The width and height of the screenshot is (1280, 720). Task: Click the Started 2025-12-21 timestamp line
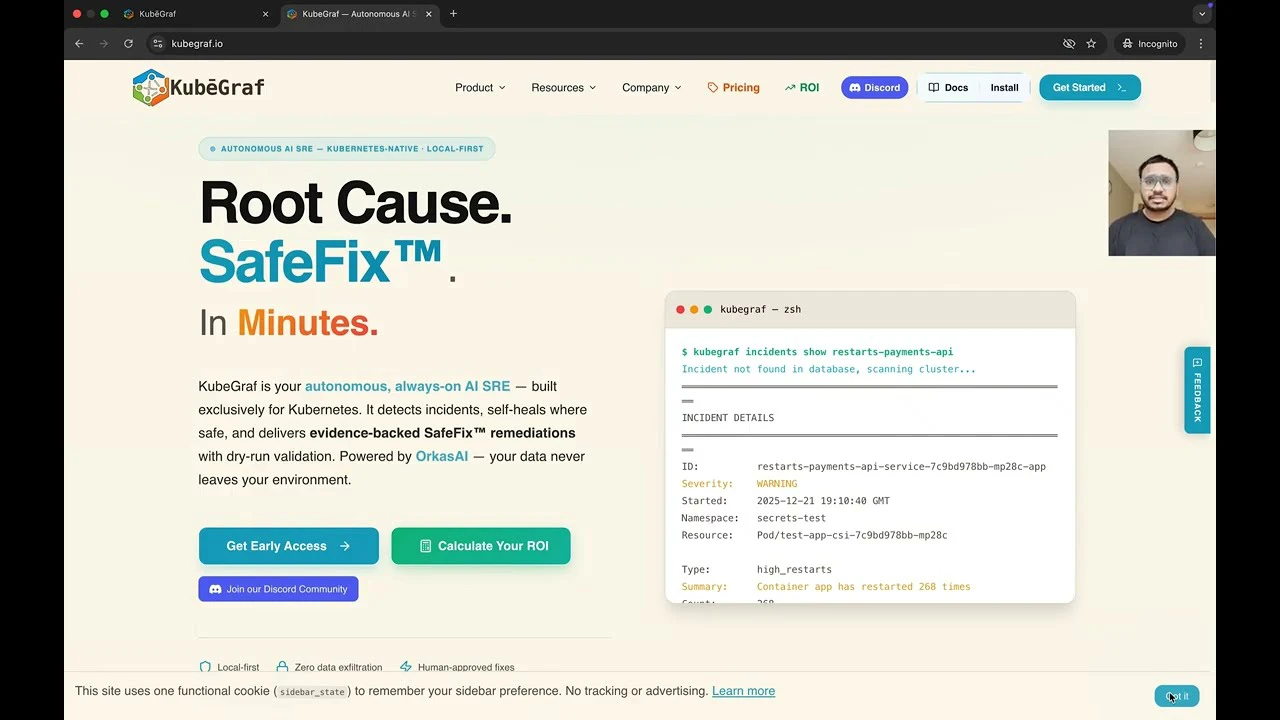point(786,501)
